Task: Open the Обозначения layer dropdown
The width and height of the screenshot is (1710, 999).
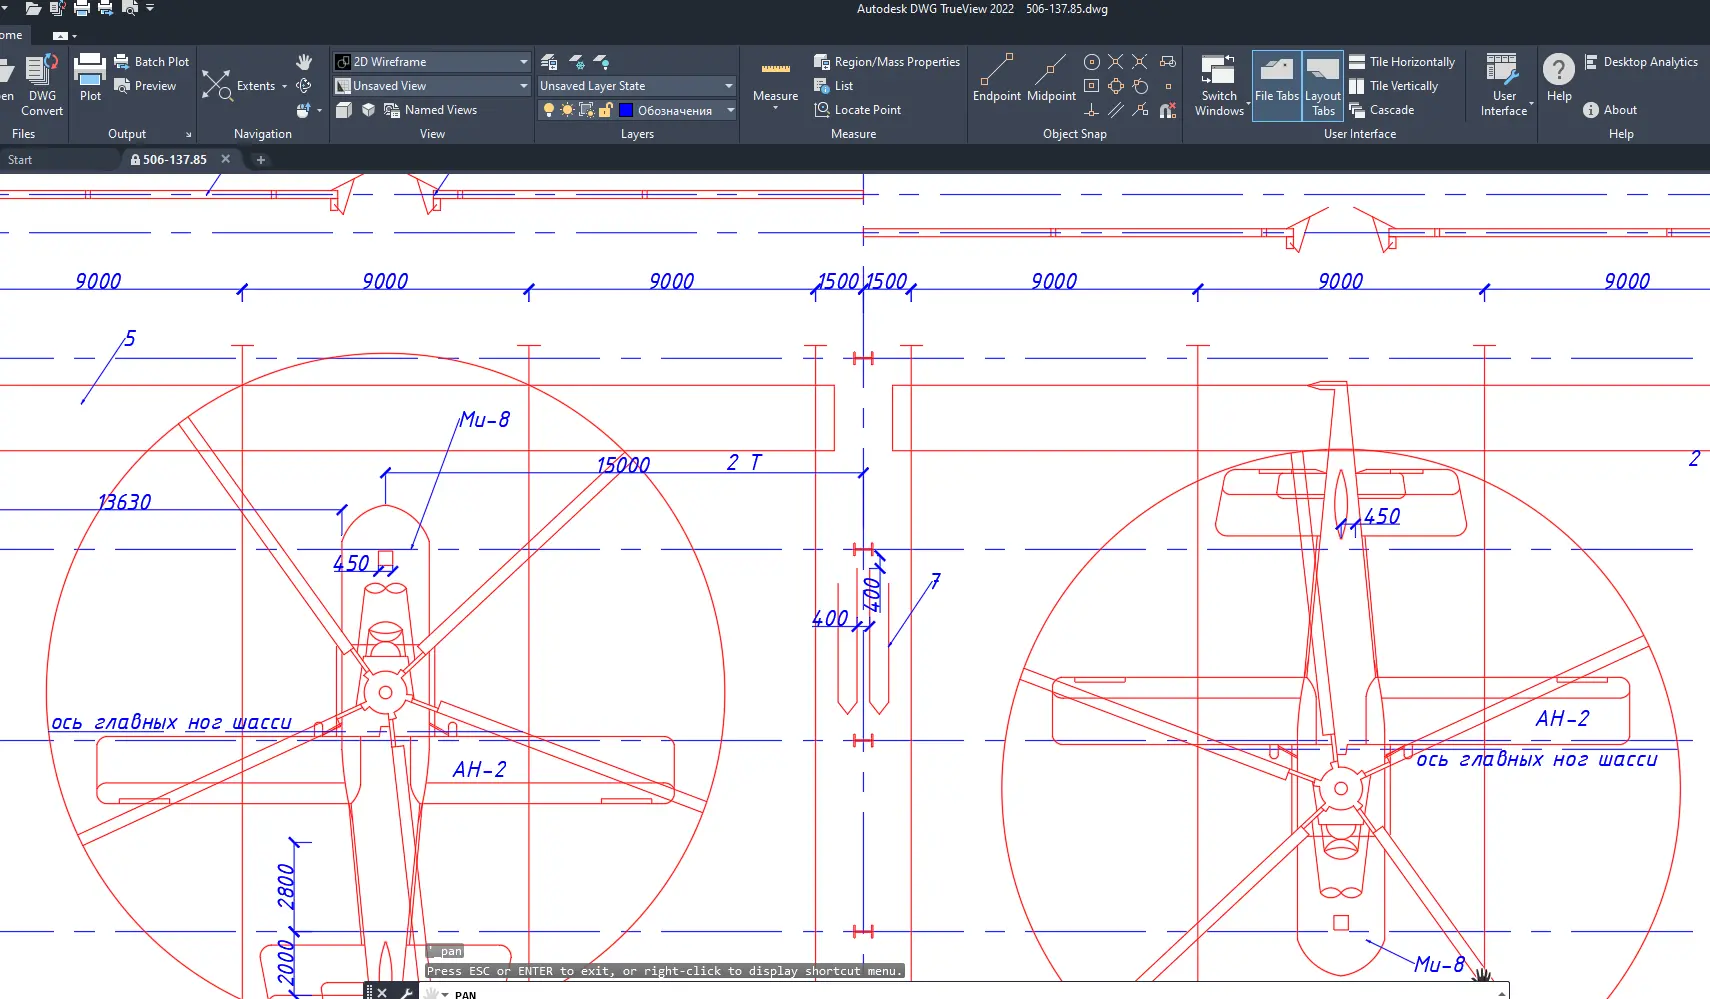Action: click(636, 110)
